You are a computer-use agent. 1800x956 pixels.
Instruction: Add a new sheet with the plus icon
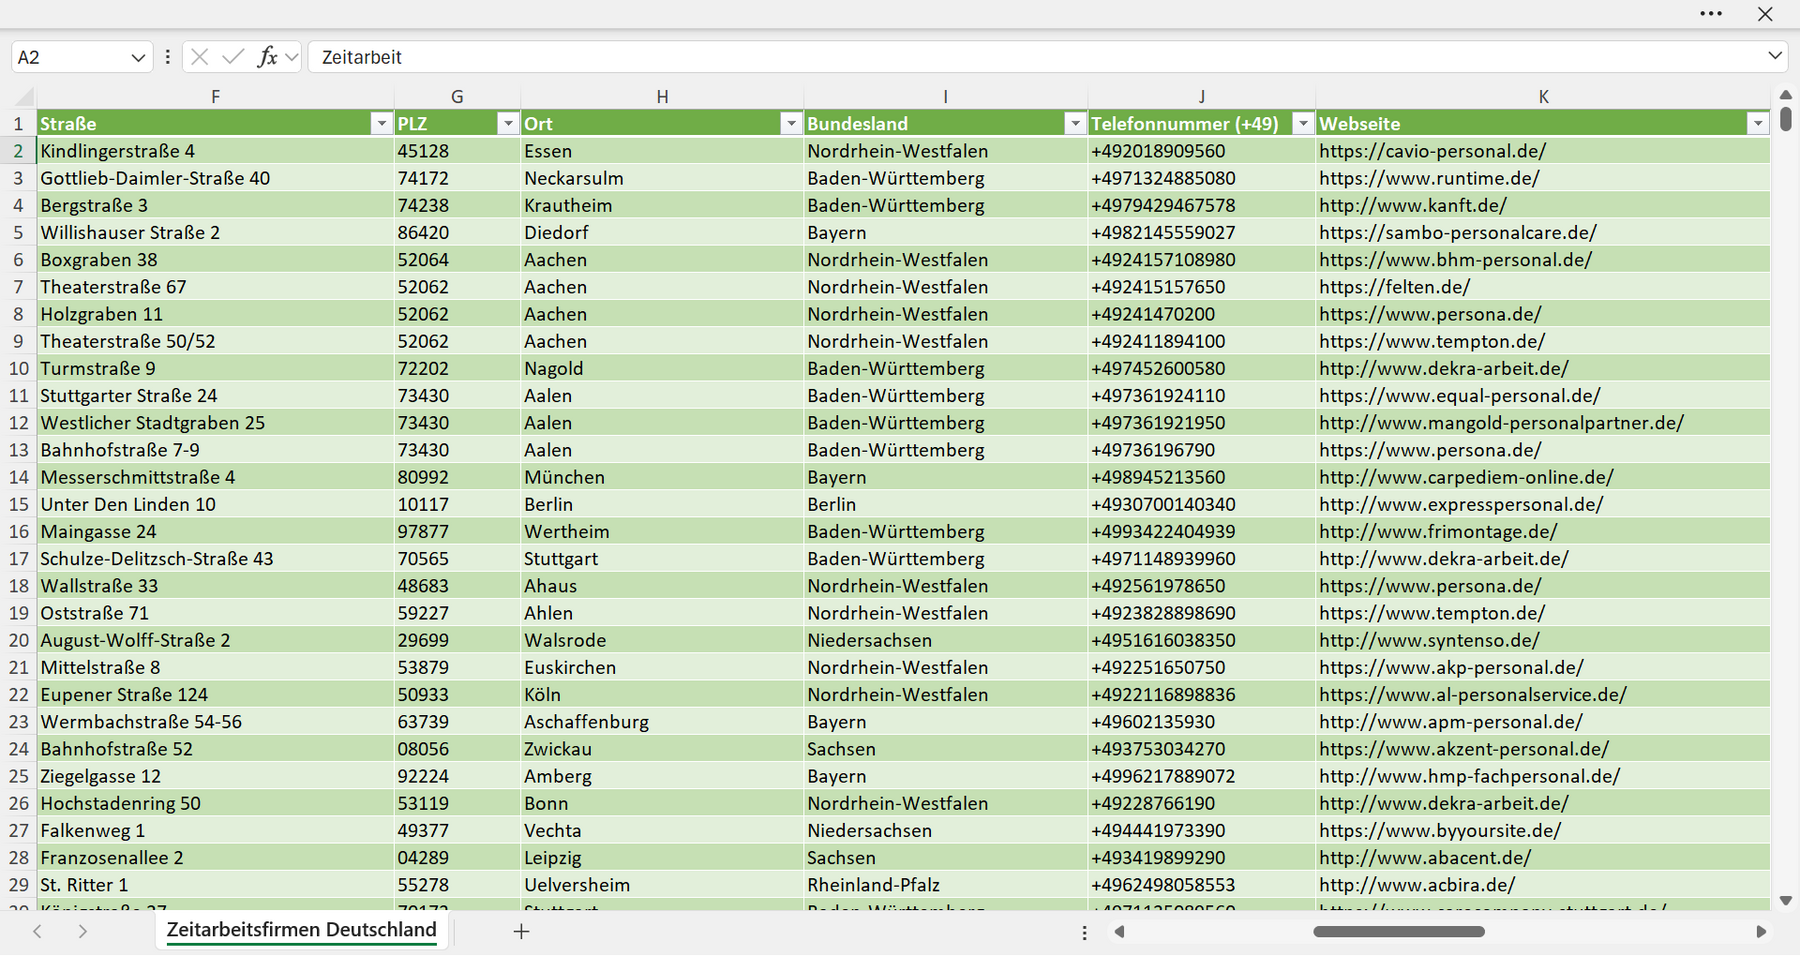[x=521, y=931]
